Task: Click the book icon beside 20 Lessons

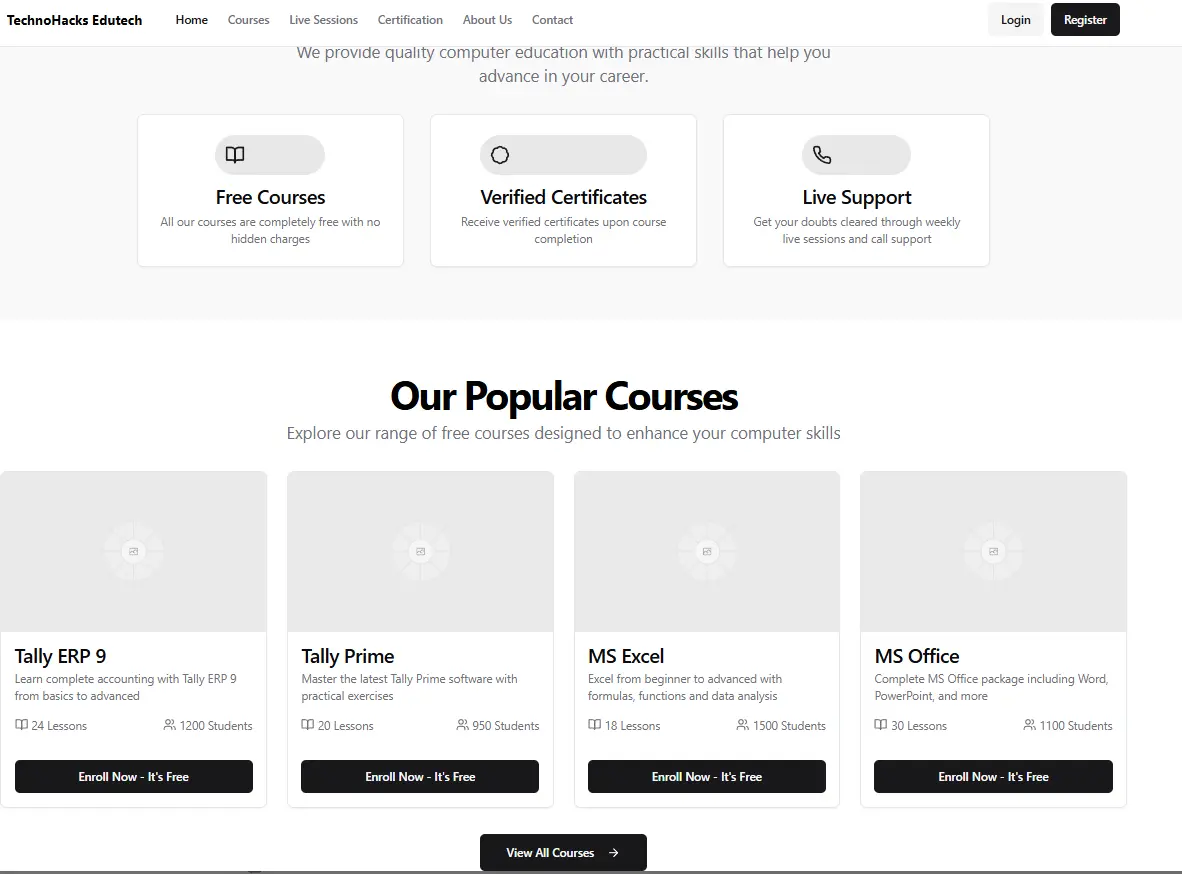Action: (308, 725)
